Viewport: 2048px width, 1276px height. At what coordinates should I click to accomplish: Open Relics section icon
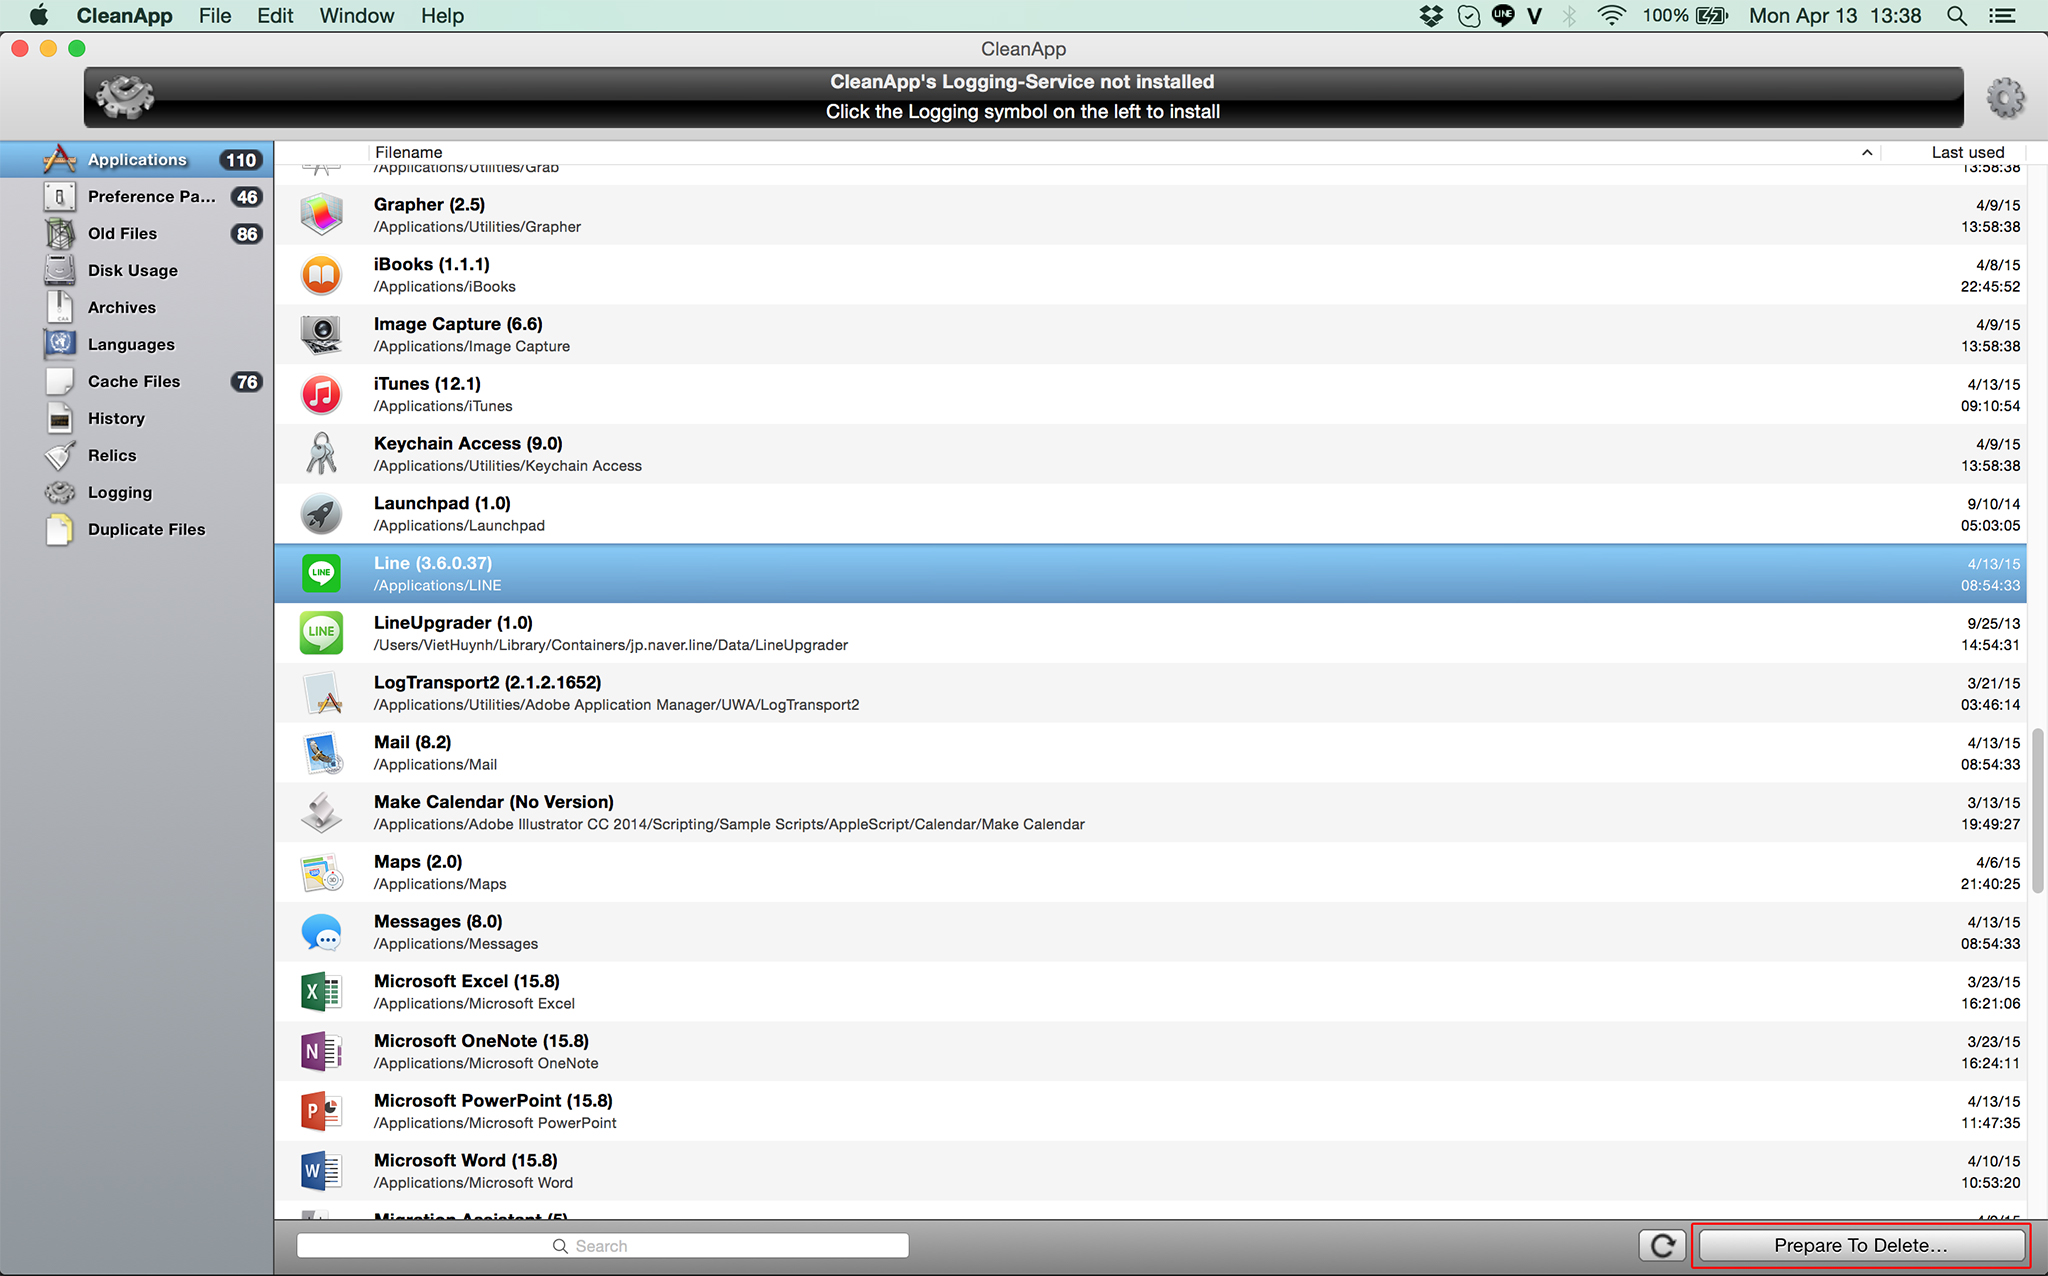click(60, 456)
